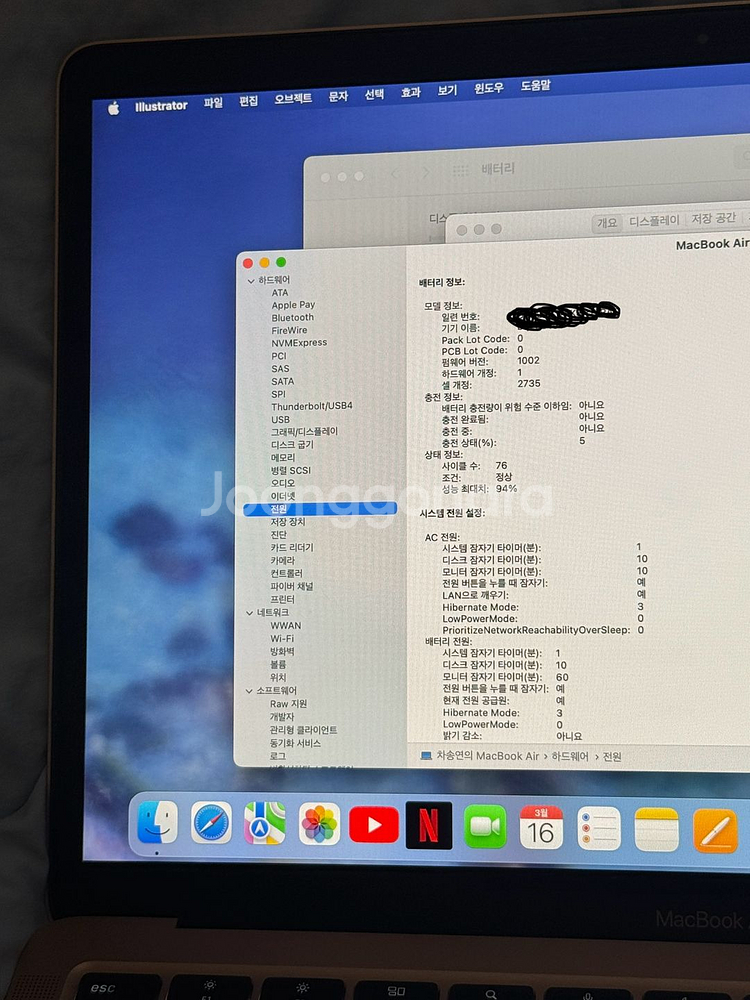This screenshot has height=1000, width=750.
Task: Select 프린터 in sidebar
Action: [x=283, y=599]
